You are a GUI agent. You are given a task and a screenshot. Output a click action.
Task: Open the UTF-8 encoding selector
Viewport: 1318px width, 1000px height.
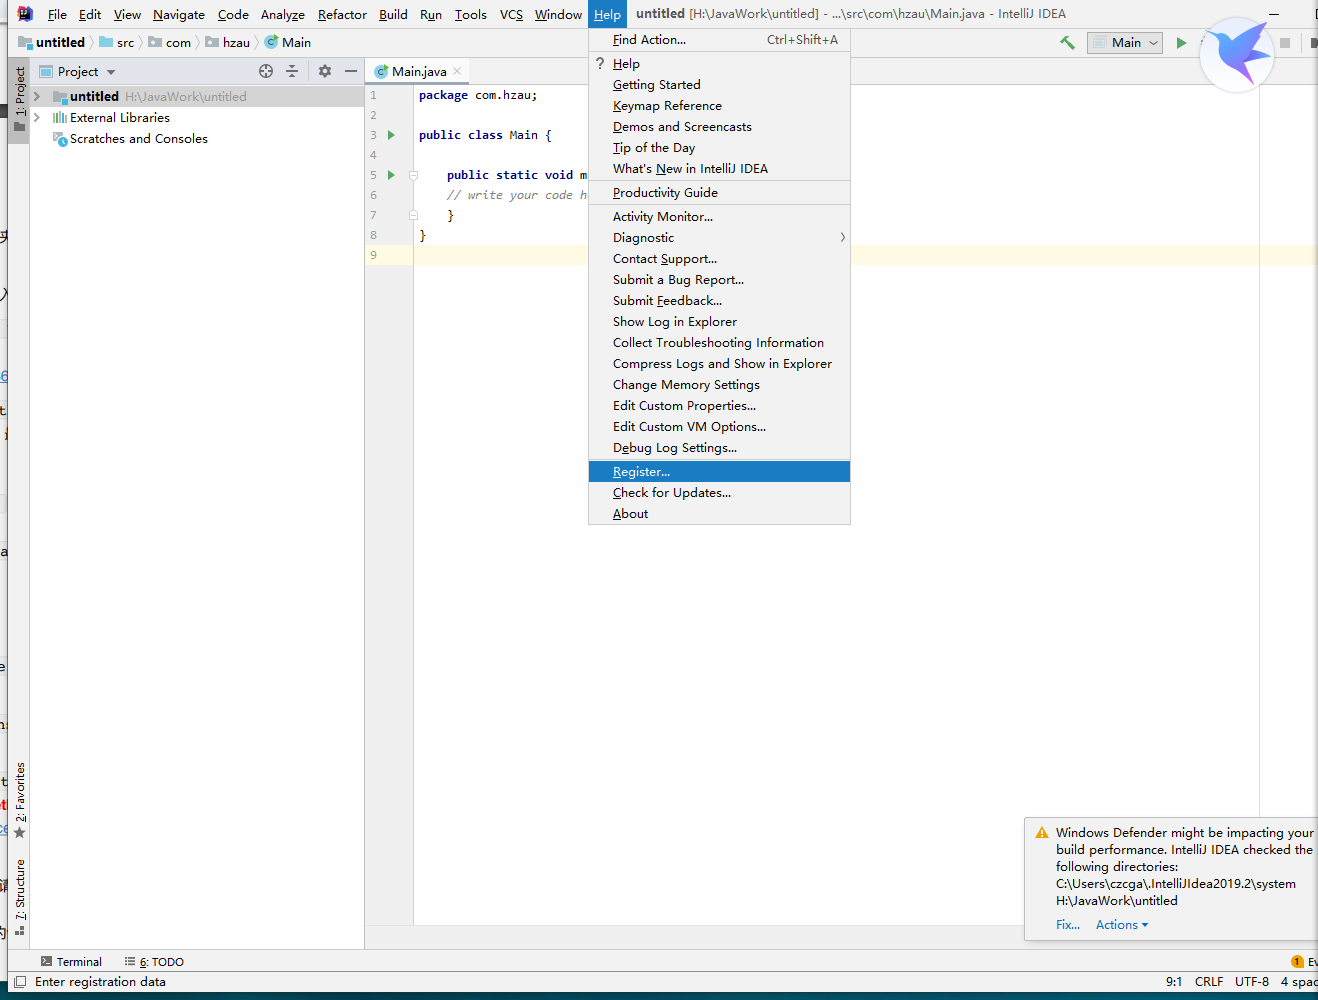(1252, 982)
